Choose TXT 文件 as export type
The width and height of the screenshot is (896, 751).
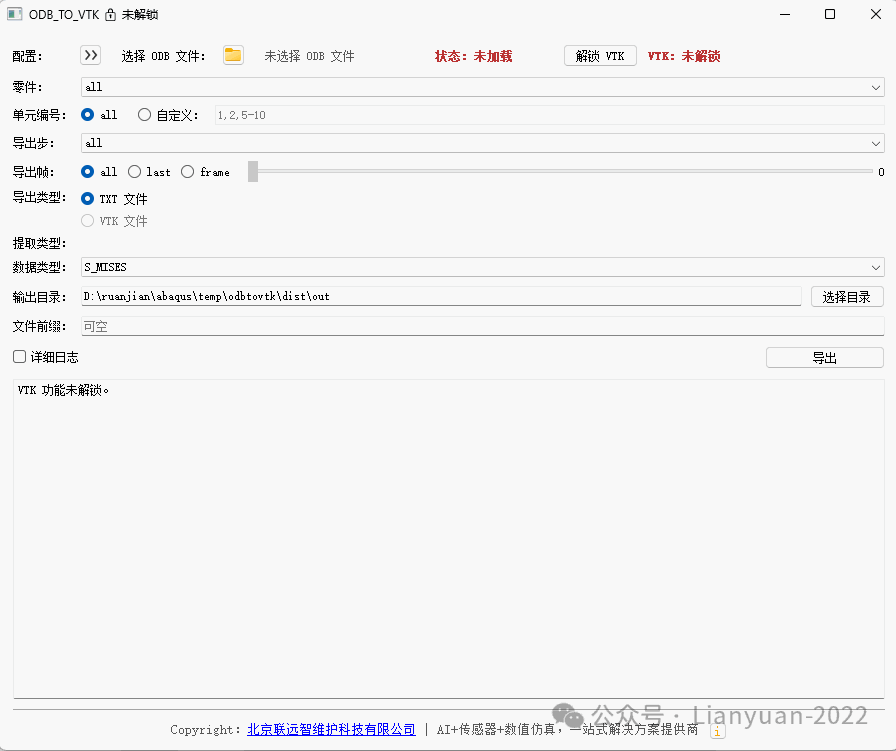coord(88,199)
